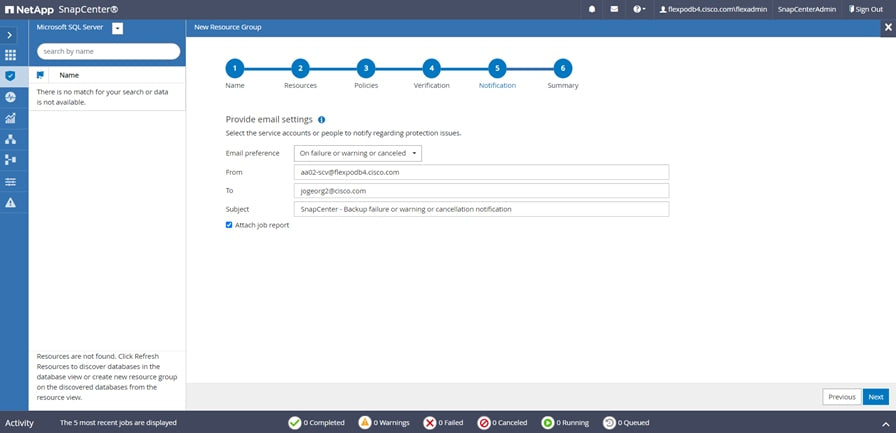896x433 pixels.
Task: Click the Previous button
Action: (x=841, y=397)
